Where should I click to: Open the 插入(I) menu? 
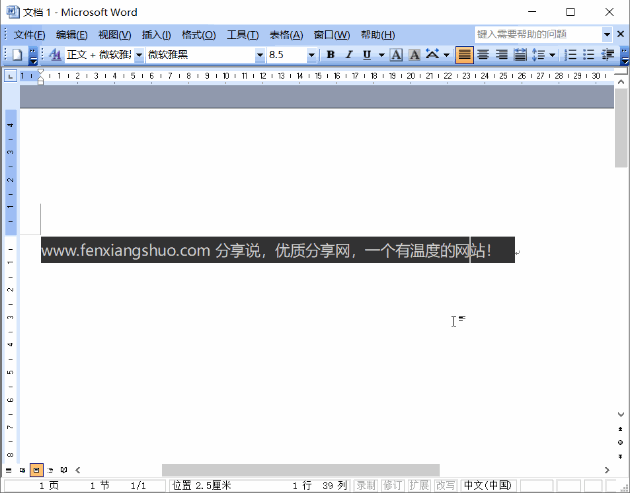(156, 35)
